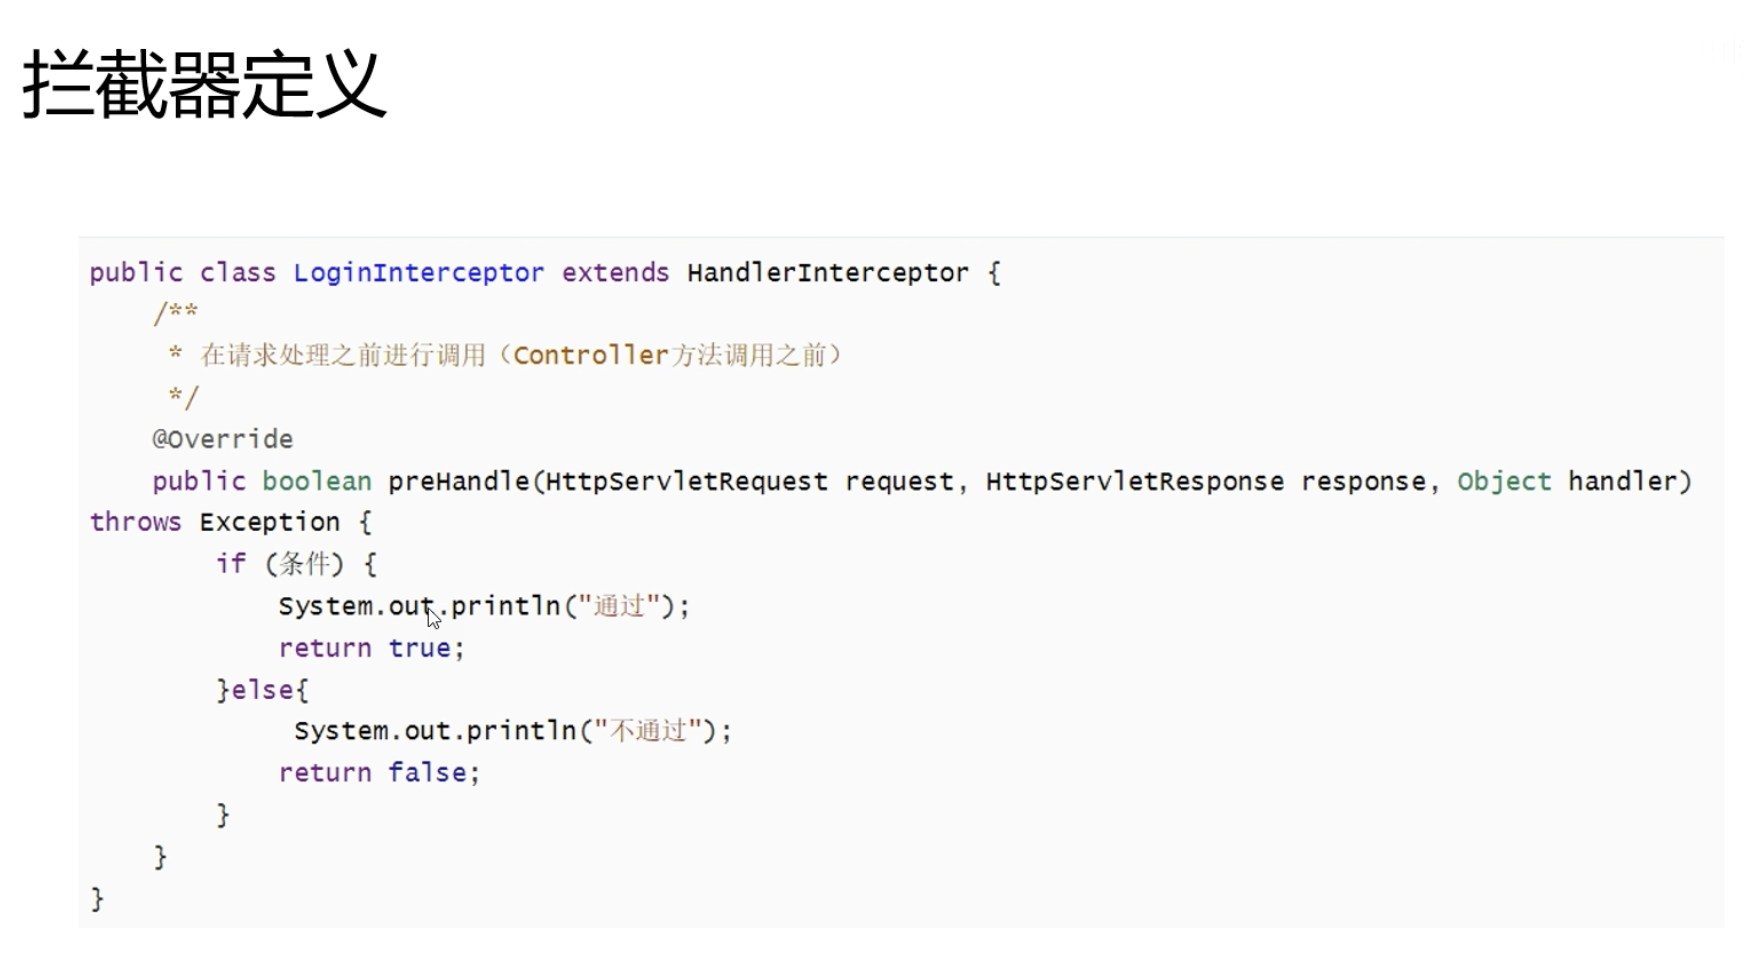Click the return true statement
The width and height of the screenshot is (1744, 976).
tap(370, 648)
